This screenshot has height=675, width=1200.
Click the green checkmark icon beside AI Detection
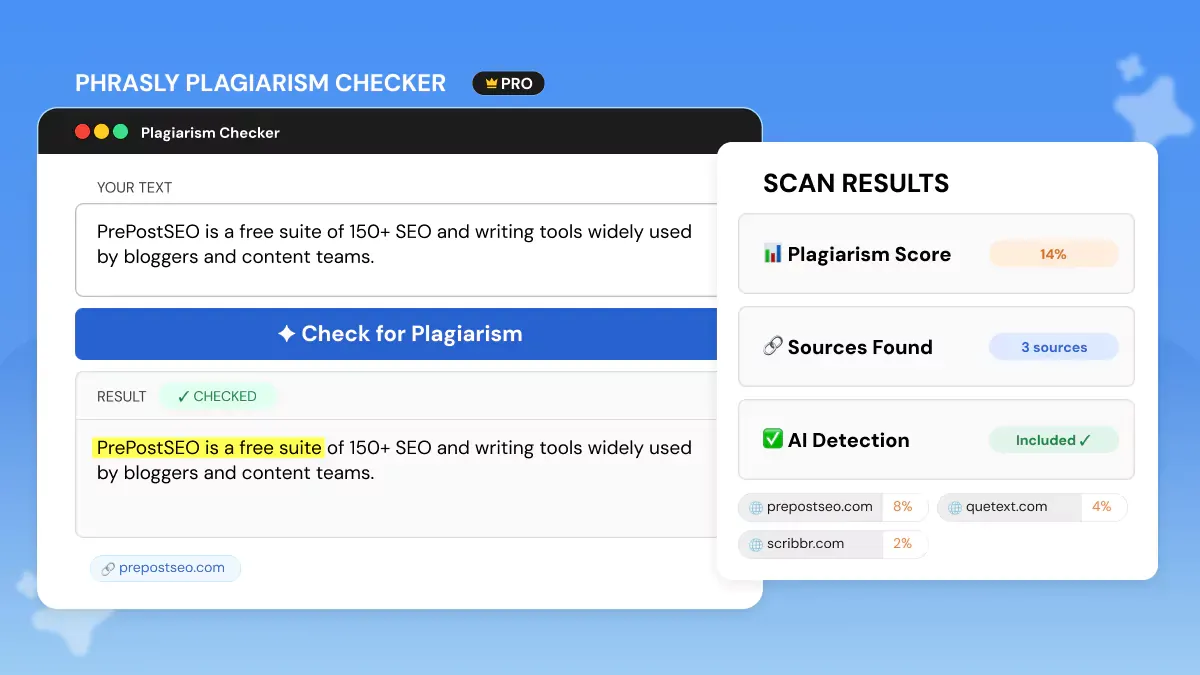click(772, 440)
